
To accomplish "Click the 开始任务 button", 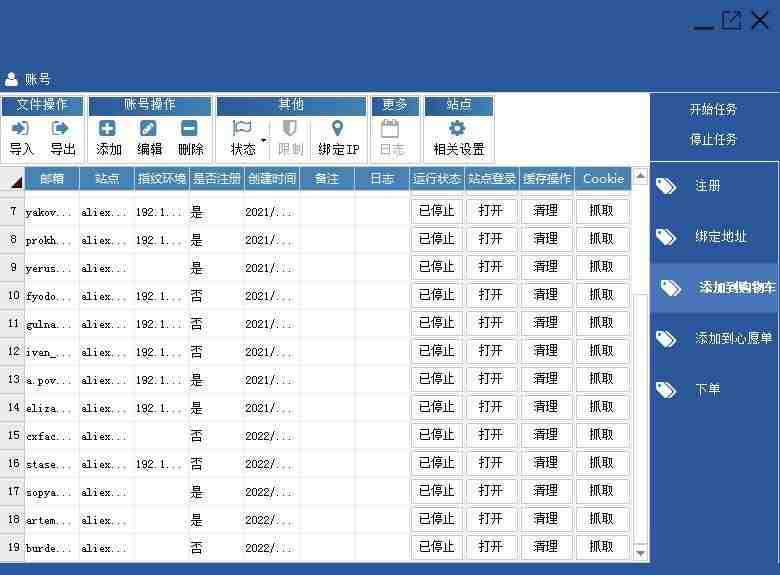I will (713, 109).
